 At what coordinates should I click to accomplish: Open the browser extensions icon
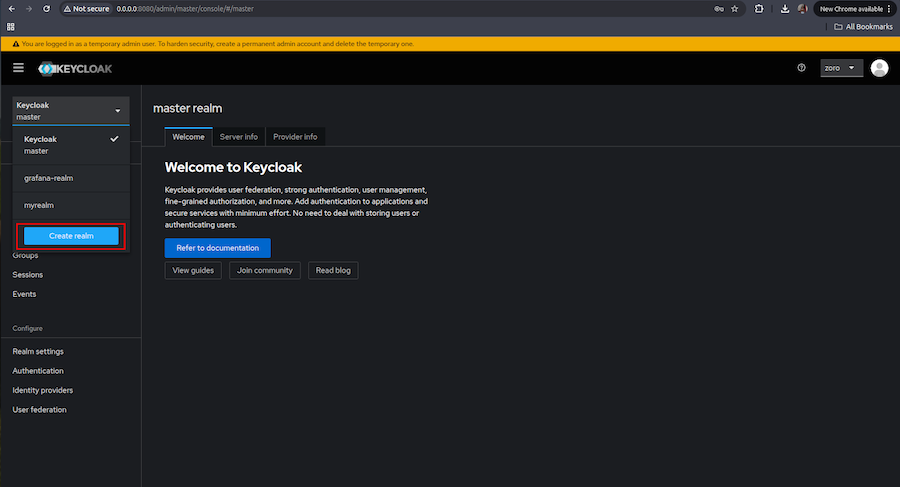click(759, 9)
